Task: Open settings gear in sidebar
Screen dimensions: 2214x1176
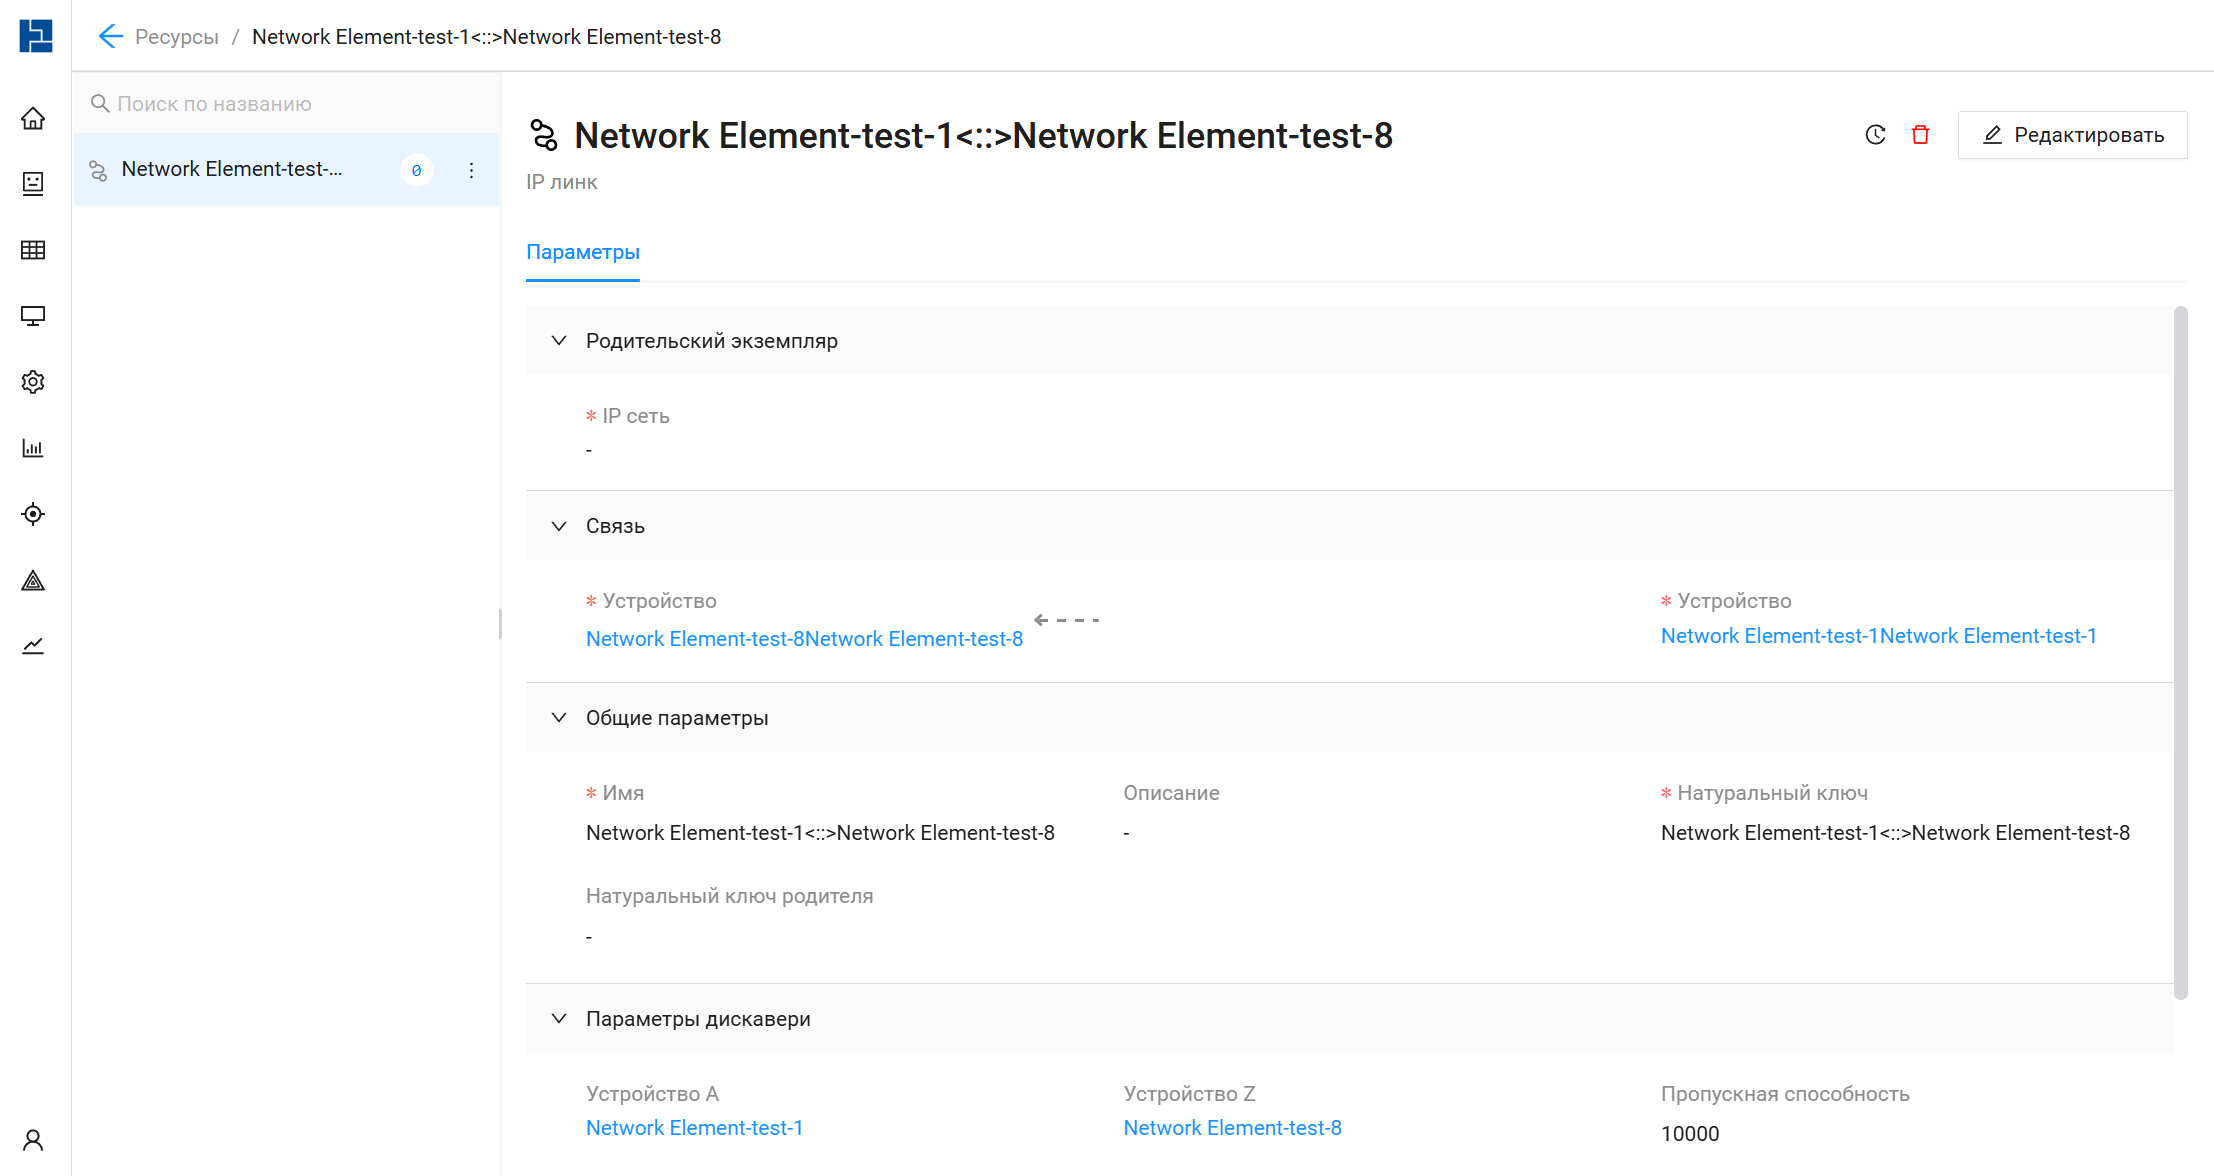Action: coord(33,382)
